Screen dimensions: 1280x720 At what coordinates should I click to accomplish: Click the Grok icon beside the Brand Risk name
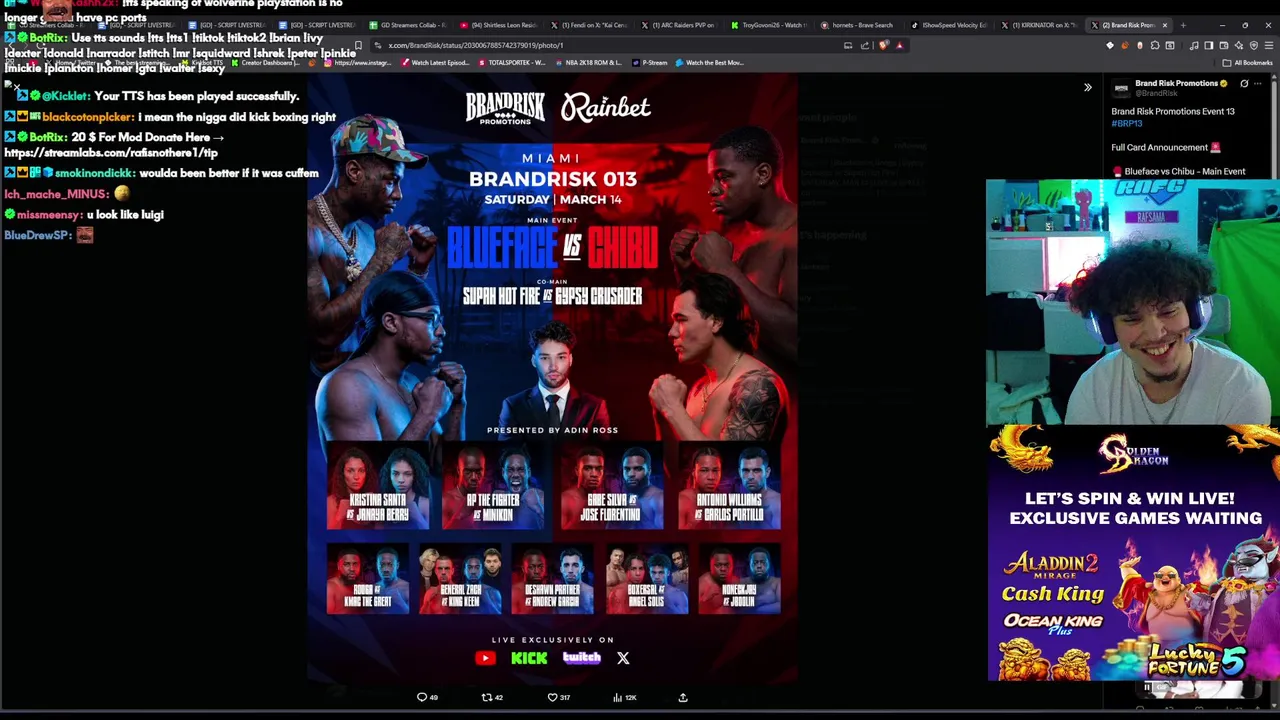(1244, 84)
